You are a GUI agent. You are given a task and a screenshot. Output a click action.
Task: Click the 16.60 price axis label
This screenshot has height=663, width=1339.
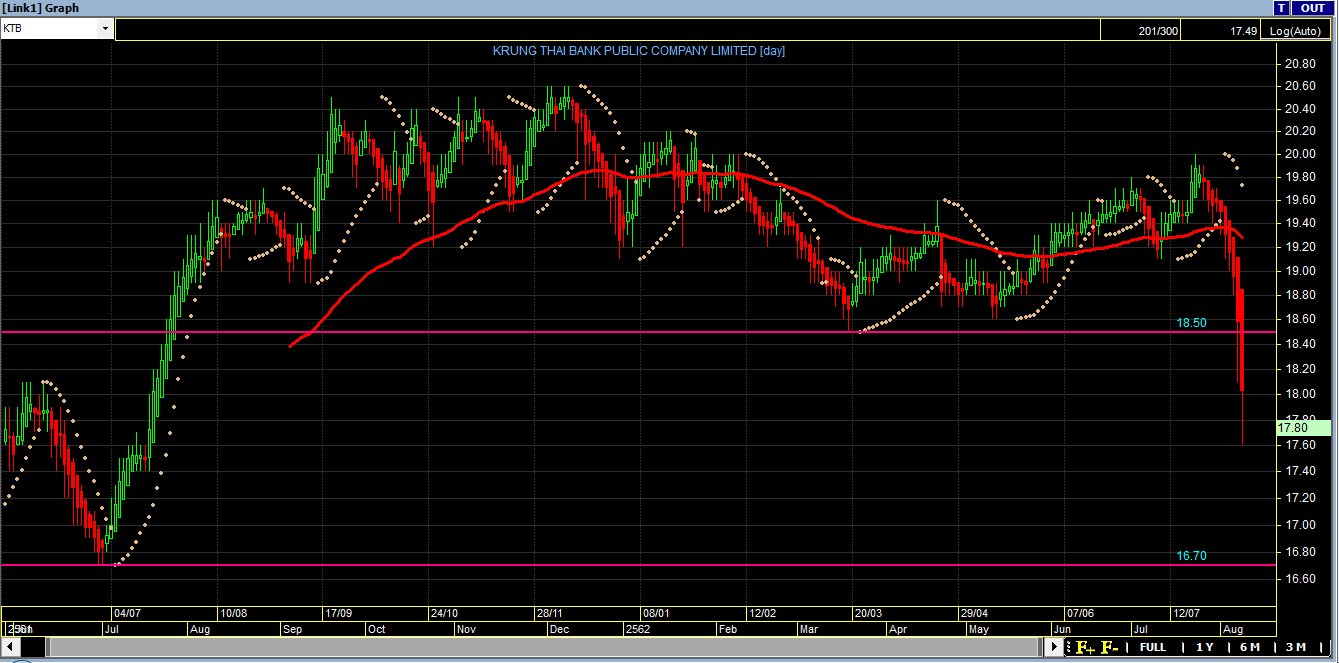click(1300, 579)
